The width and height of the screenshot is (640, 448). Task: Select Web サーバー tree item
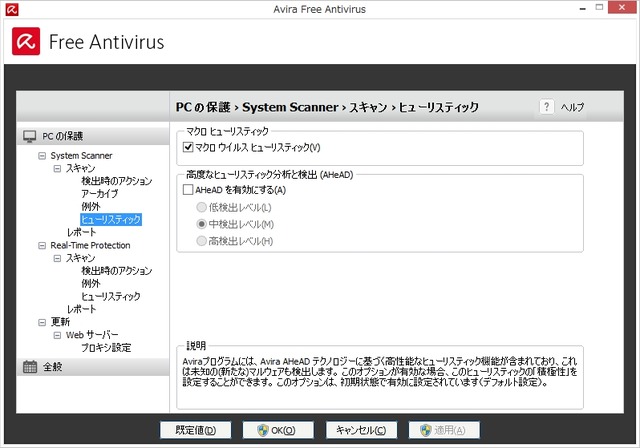pos(92,335)
